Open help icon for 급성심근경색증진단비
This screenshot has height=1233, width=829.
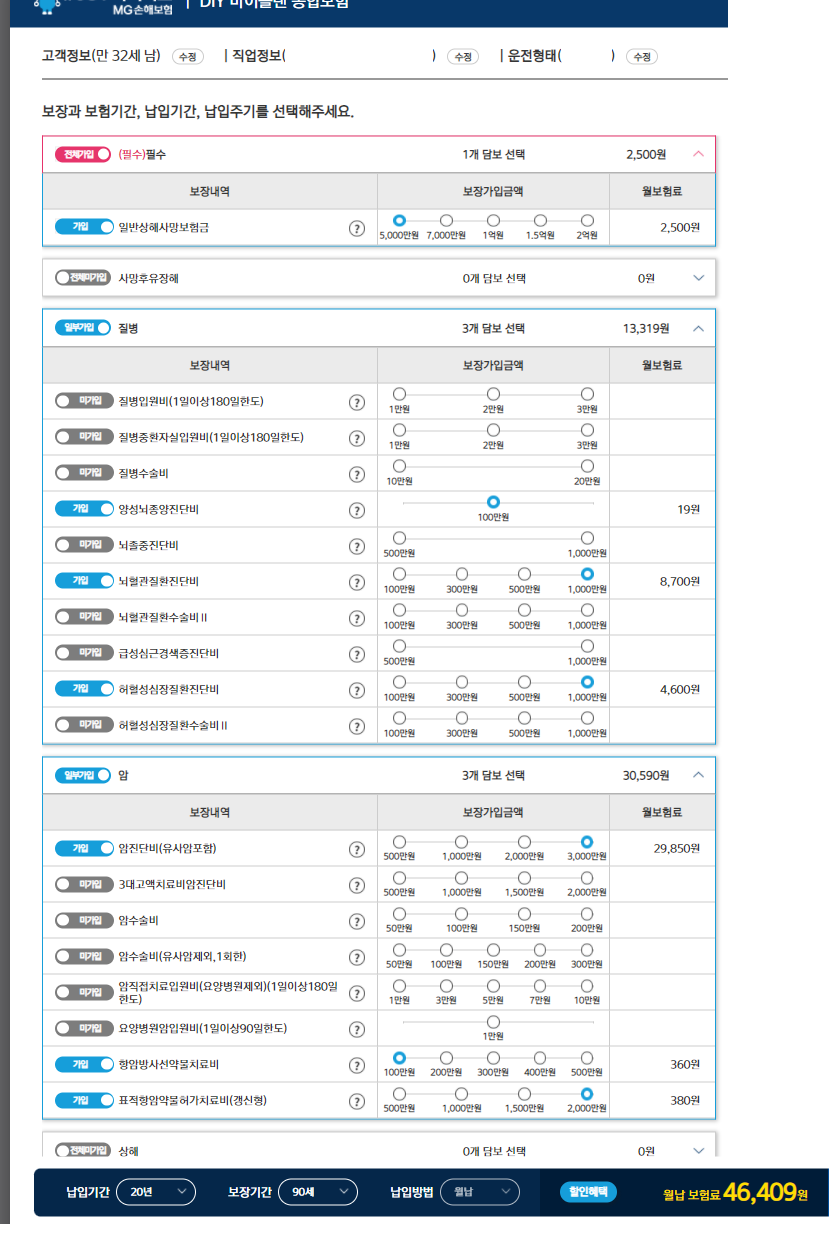[356, 654]
